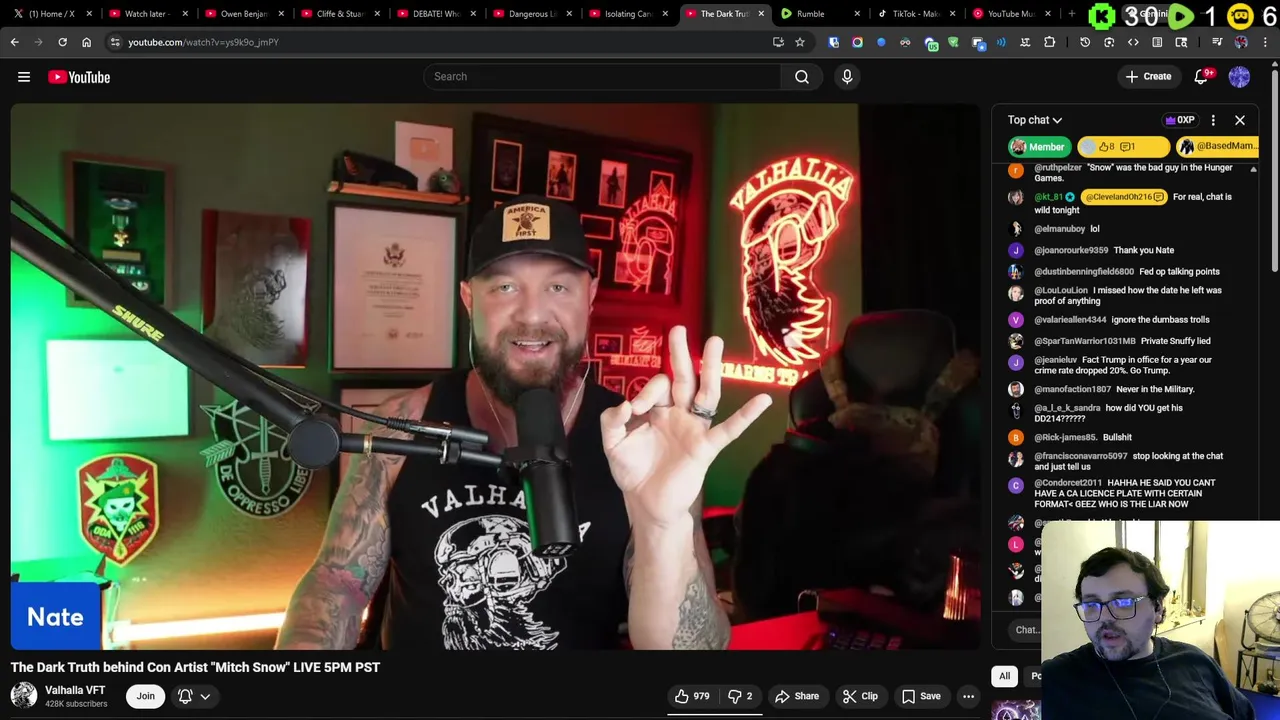Image resolution: width=1280 pixels, height=720 pixels.
Task: Select the Member chip in chat
Action: pos(1038,147)
